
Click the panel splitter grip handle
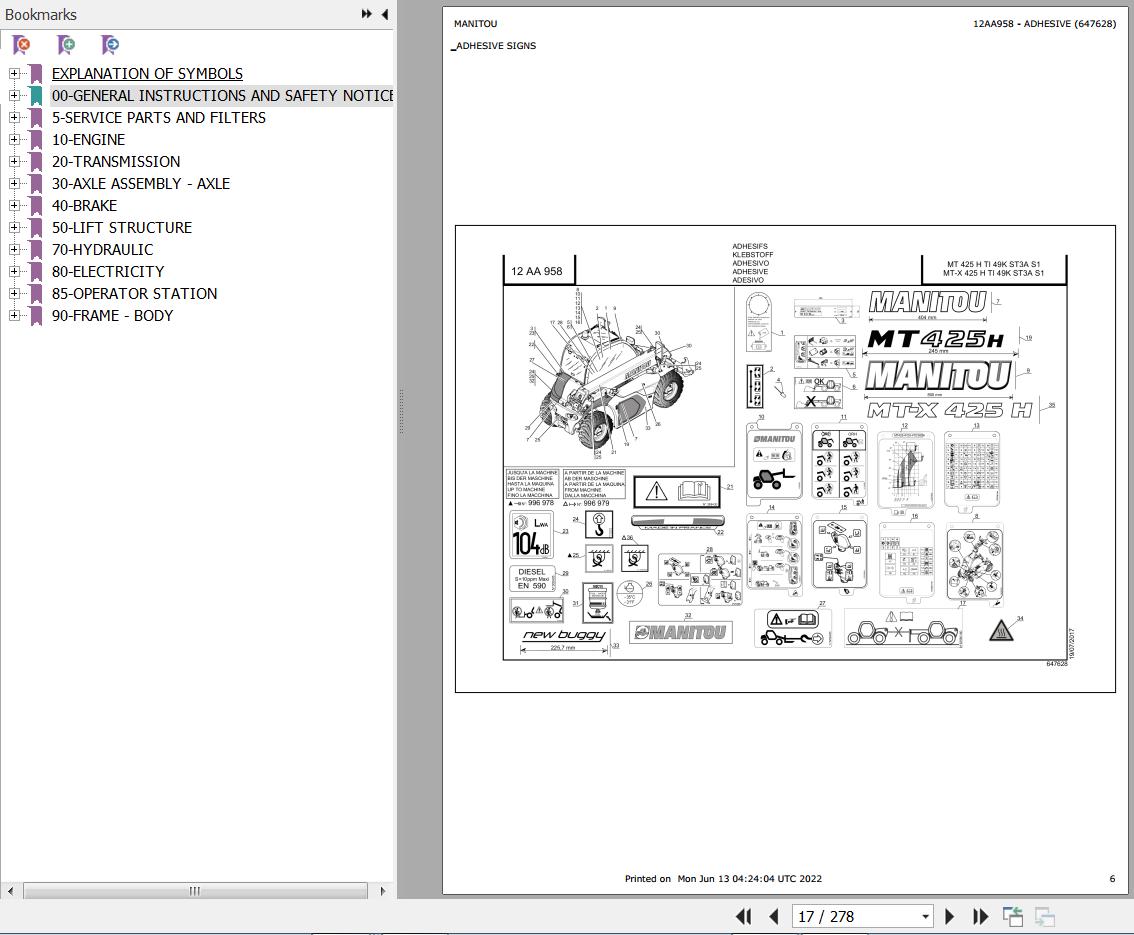pyautogui.click(x=401, y=411)
